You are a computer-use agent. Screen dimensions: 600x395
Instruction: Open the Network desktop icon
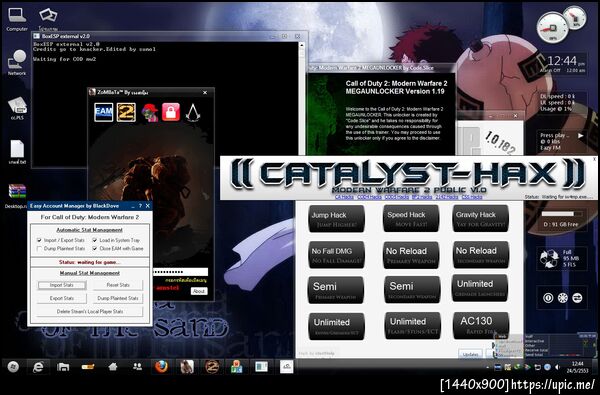(x=17, y=63)
